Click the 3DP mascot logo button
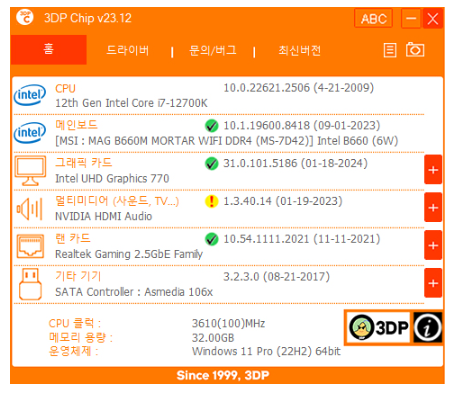The width and height of the screenshot is (463, 395). (378, 327)
